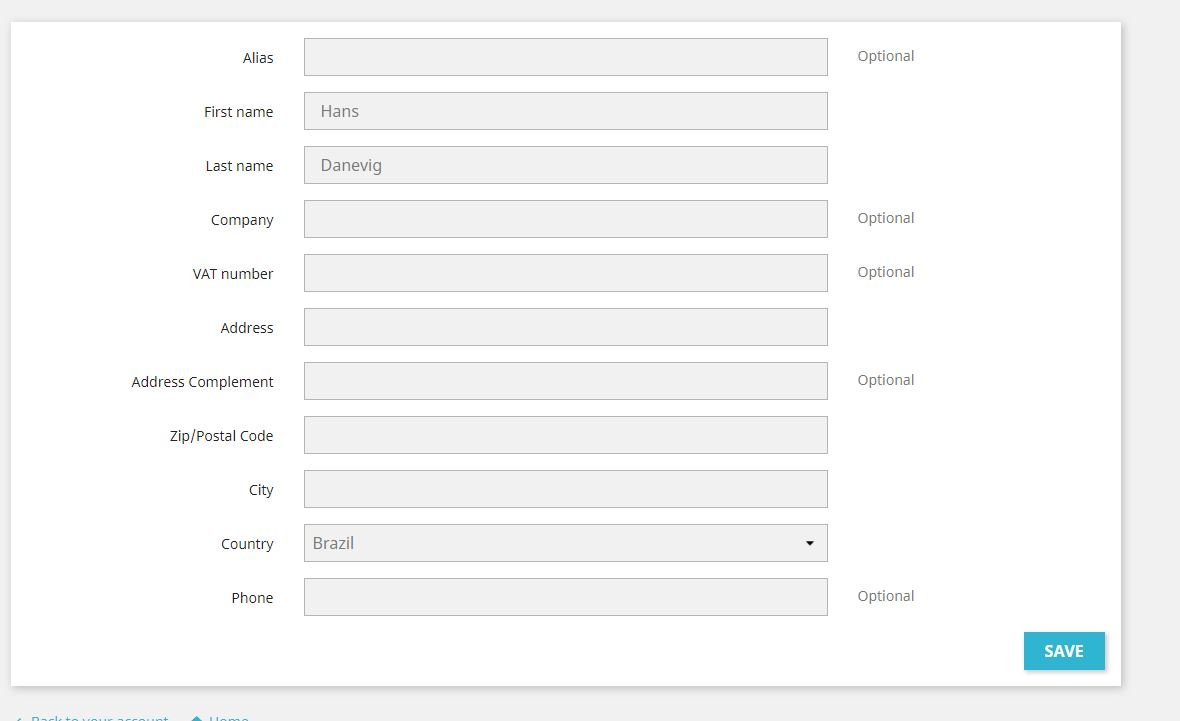Click the Address input field
Screen dimensions: 1180x721
coord(565,327)
